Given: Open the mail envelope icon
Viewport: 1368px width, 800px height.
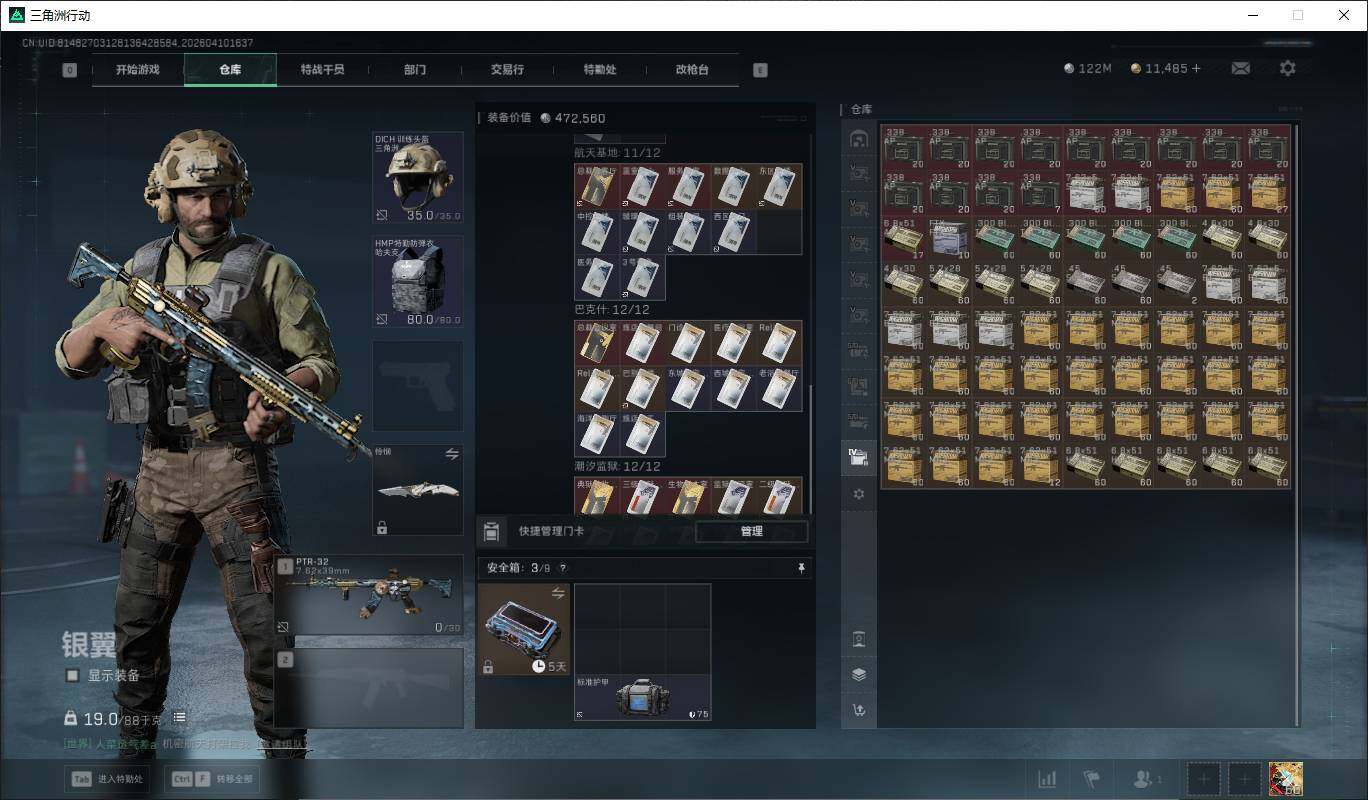Looking at the screenshot, I should click(1240, 68).
